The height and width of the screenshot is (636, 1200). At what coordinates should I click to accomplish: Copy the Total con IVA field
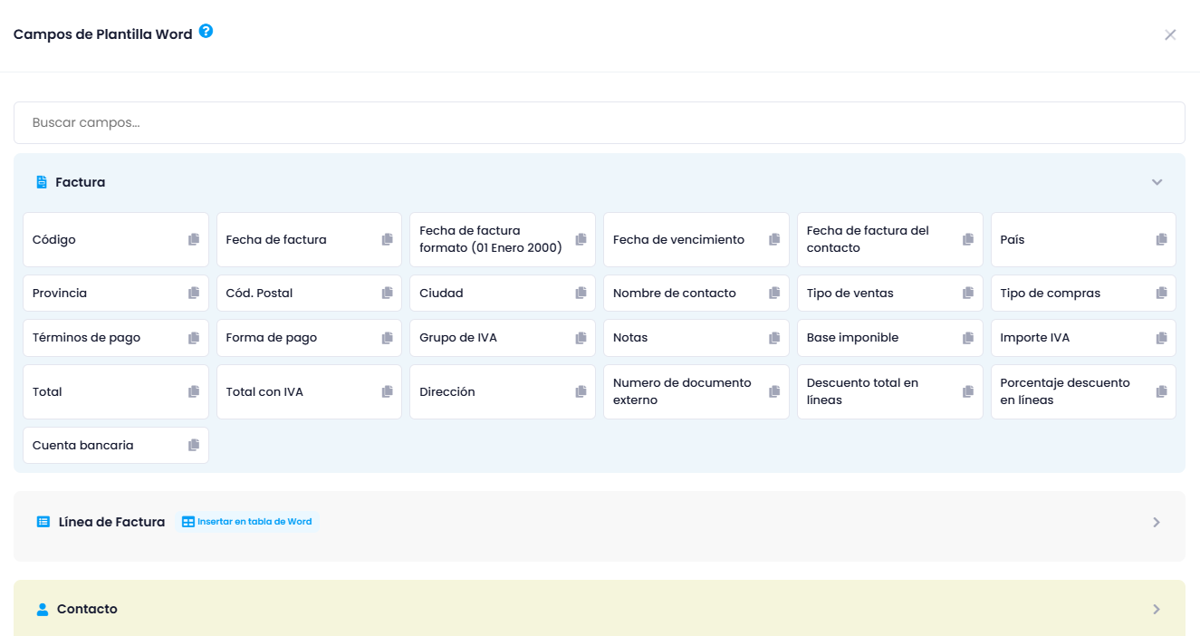click(x=387, y=392)
